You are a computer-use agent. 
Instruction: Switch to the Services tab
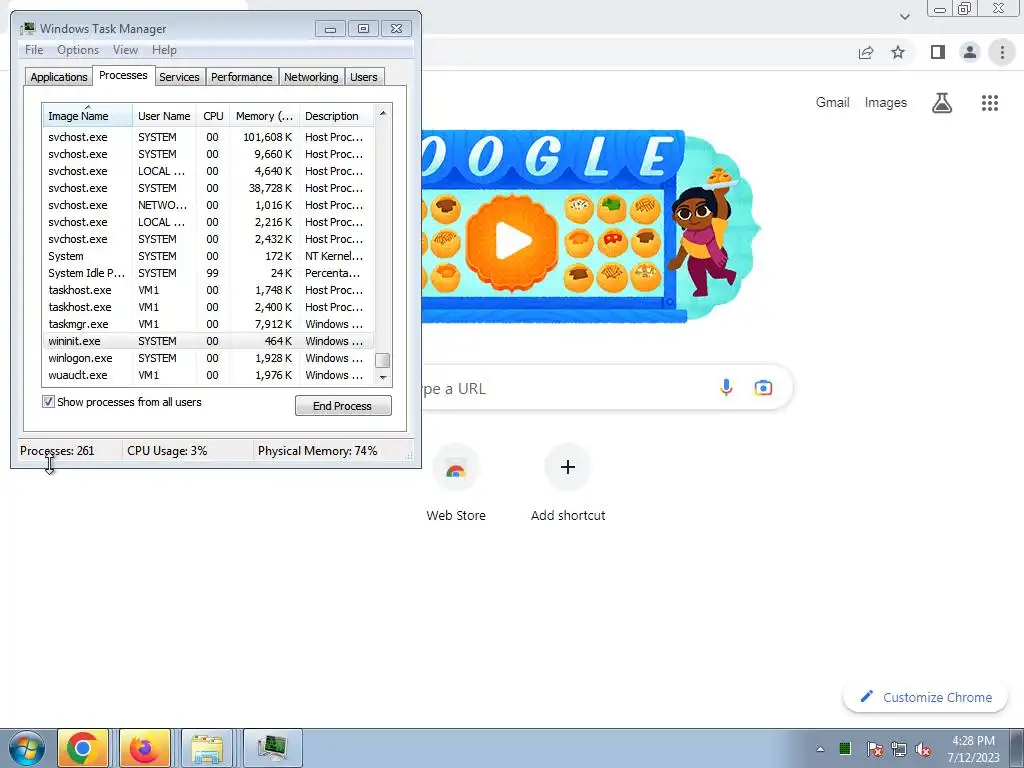coord(179,77)
